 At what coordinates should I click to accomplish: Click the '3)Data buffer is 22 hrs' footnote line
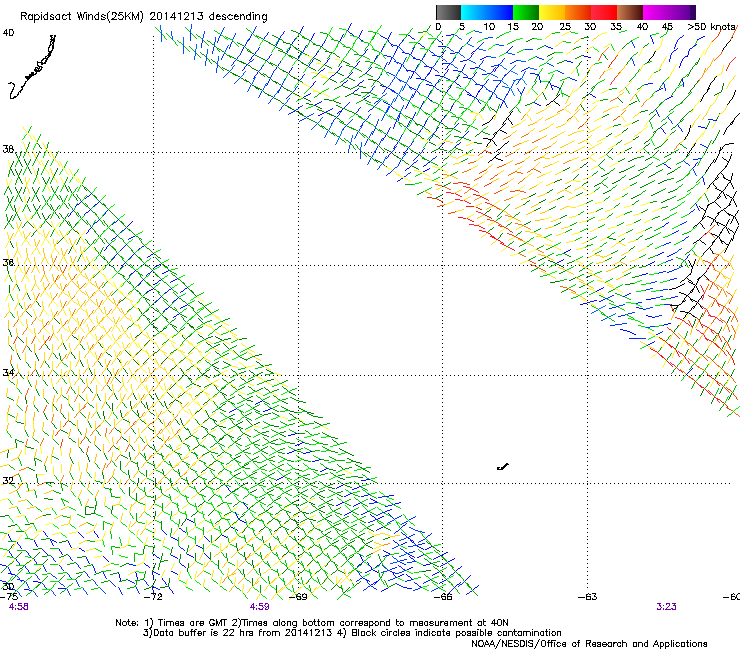click(x=352, y=633)
